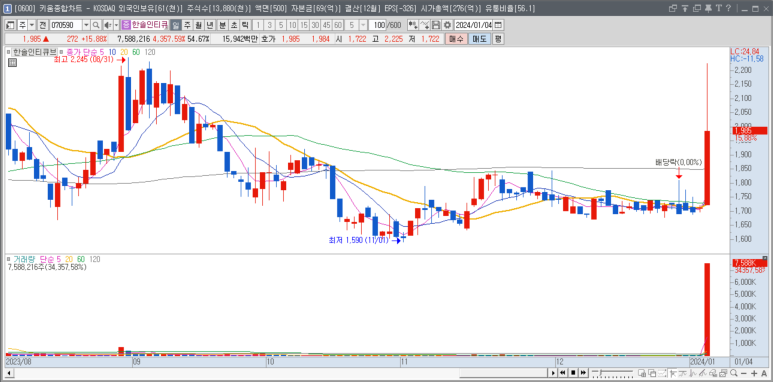Click the date field 2024/01/04
773x382 pixels.
click(x=473, y=25)
